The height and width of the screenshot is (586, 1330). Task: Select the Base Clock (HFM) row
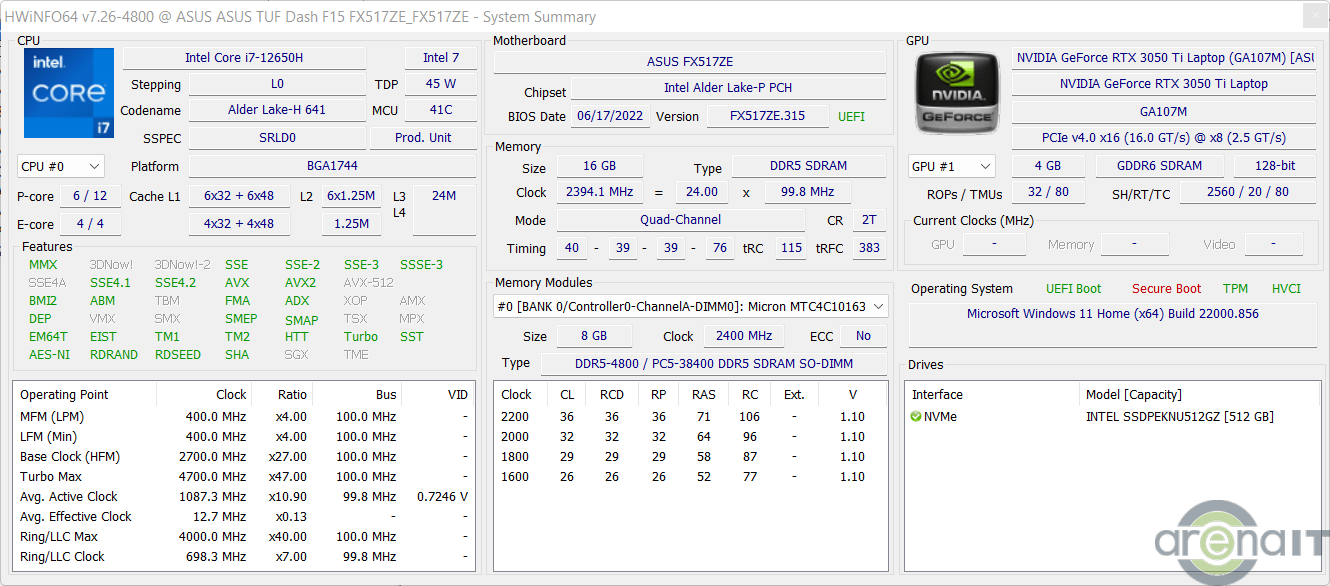243,457
